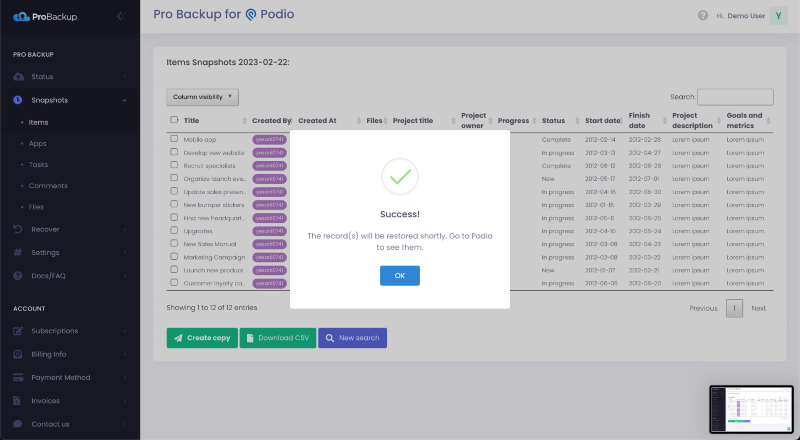The height and width of the screenshot is (440, 800).
Task: Click the Create copy button
Action: tap(202, 338)
